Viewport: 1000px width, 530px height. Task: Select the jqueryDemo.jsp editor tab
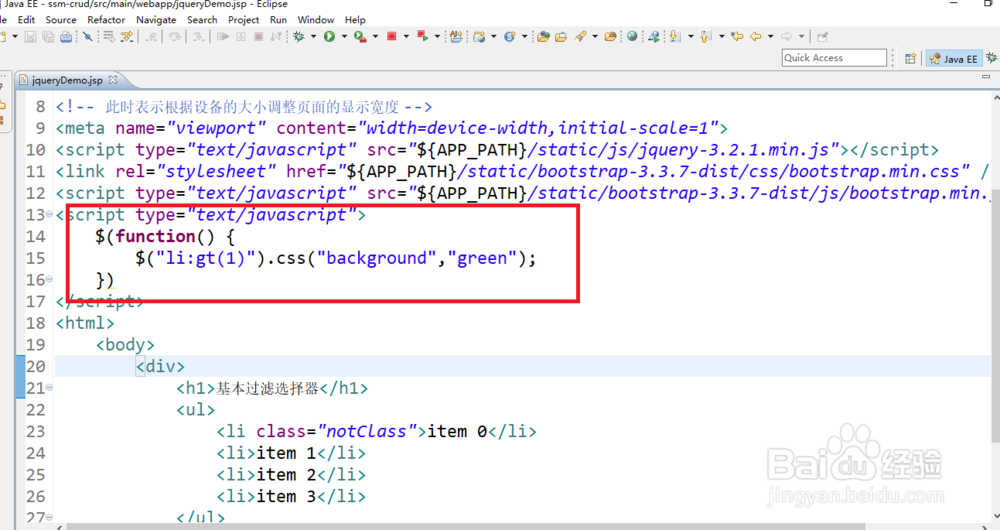point(66,80)
